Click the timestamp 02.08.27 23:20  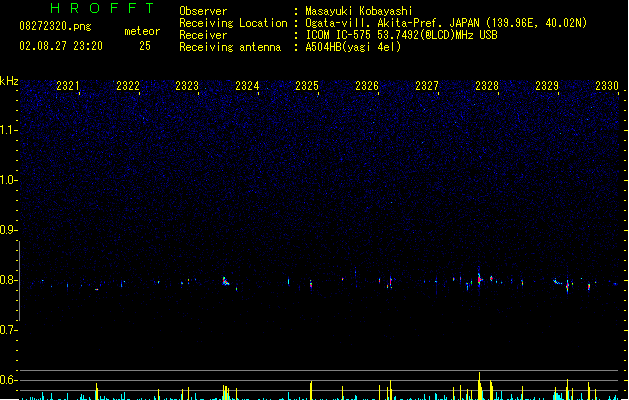(61, 46)
